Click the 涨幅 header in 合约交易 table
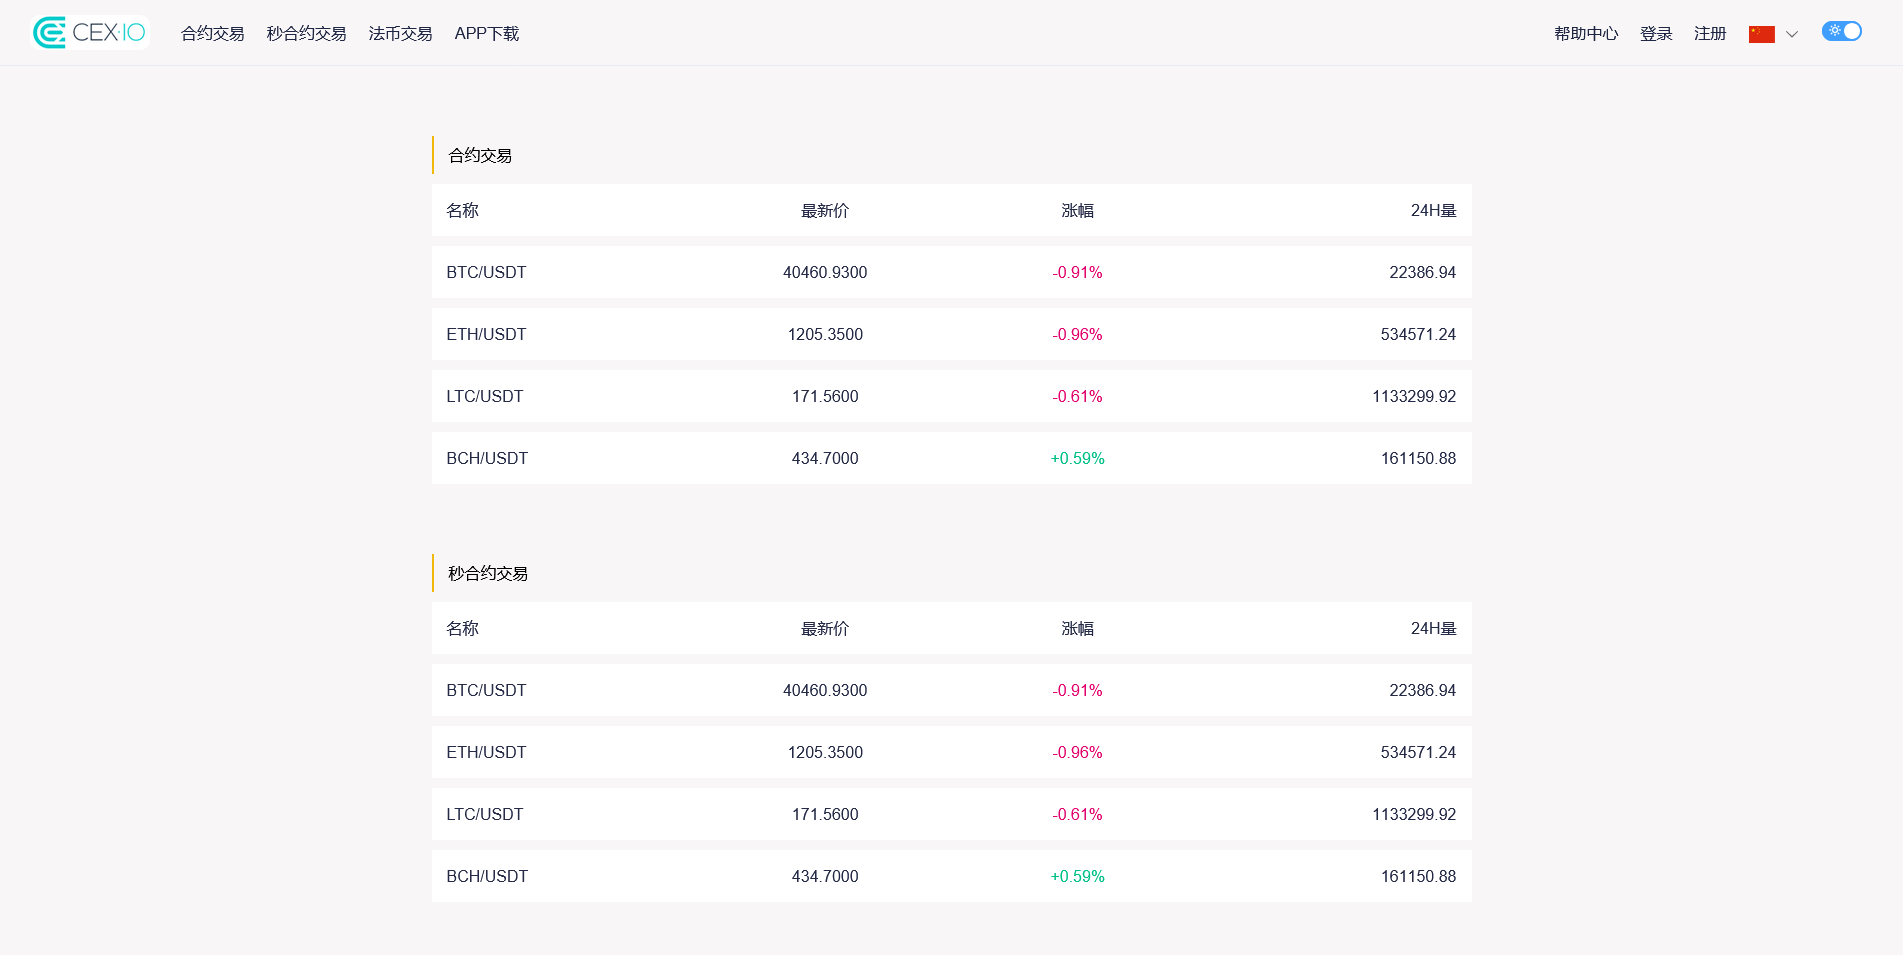Viewport: 1903px width, 955px height. point(1077,210)
